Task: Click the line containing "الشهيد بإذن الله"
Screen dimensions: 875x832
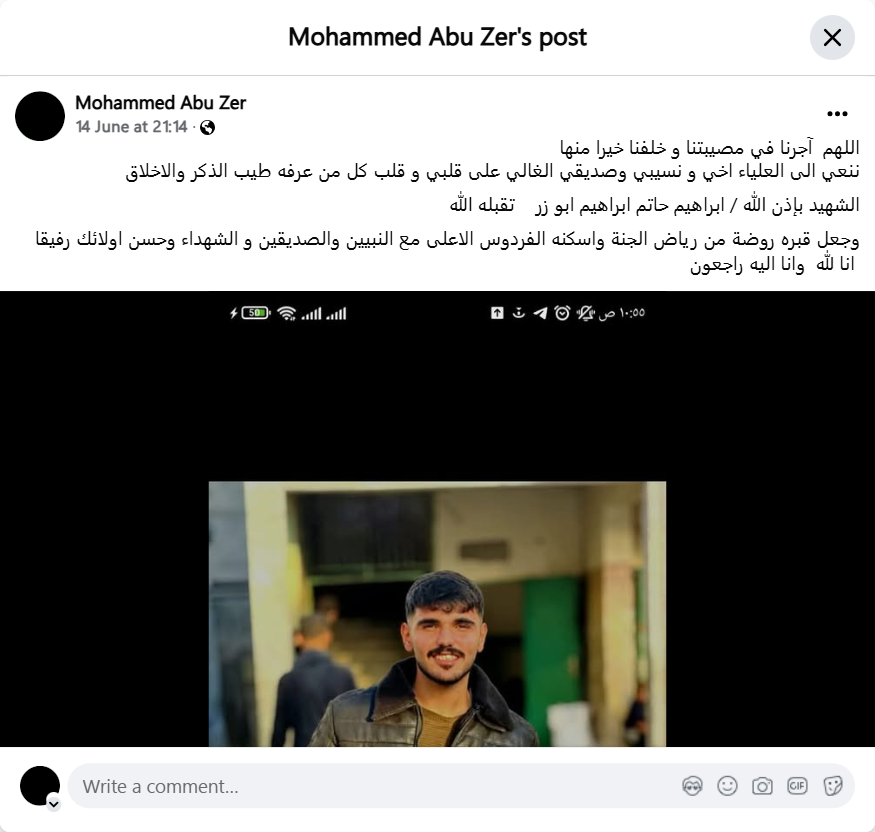Action: coord(654,206)
